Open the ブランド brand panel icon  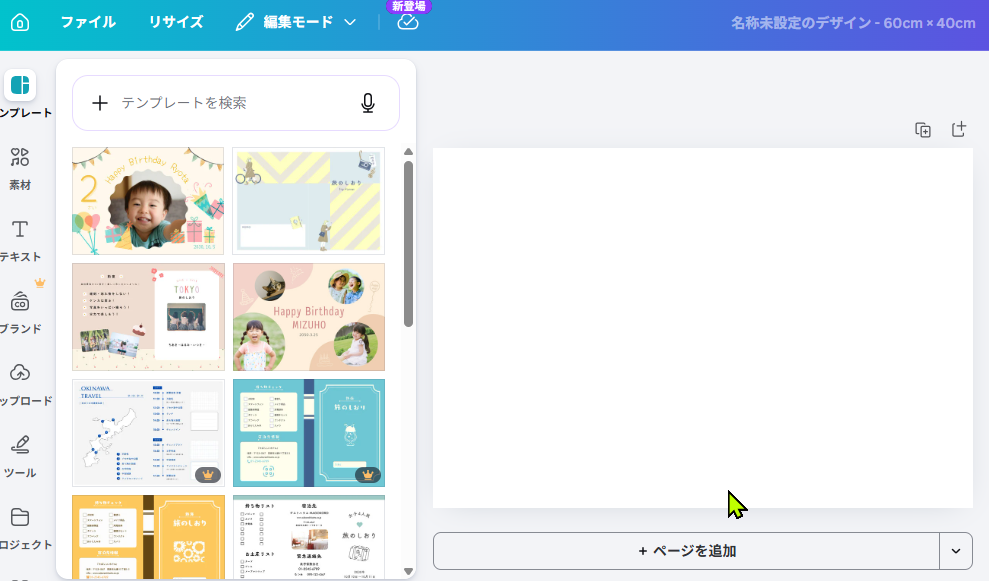(x=20, y=302)
